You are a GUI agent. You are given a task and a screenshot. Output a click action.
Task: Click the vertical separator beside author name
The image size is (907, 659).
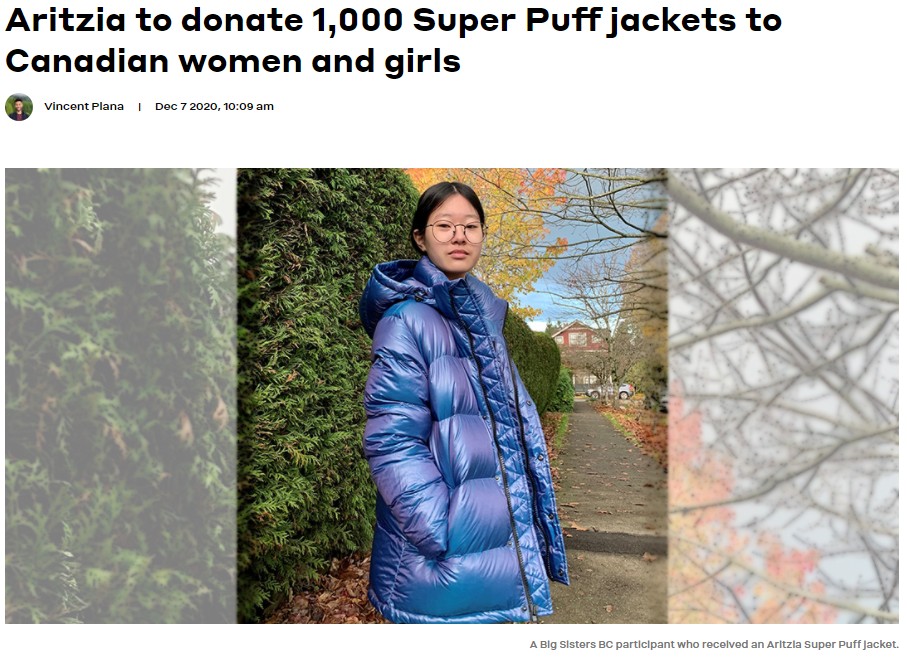(x=139, y=107)
